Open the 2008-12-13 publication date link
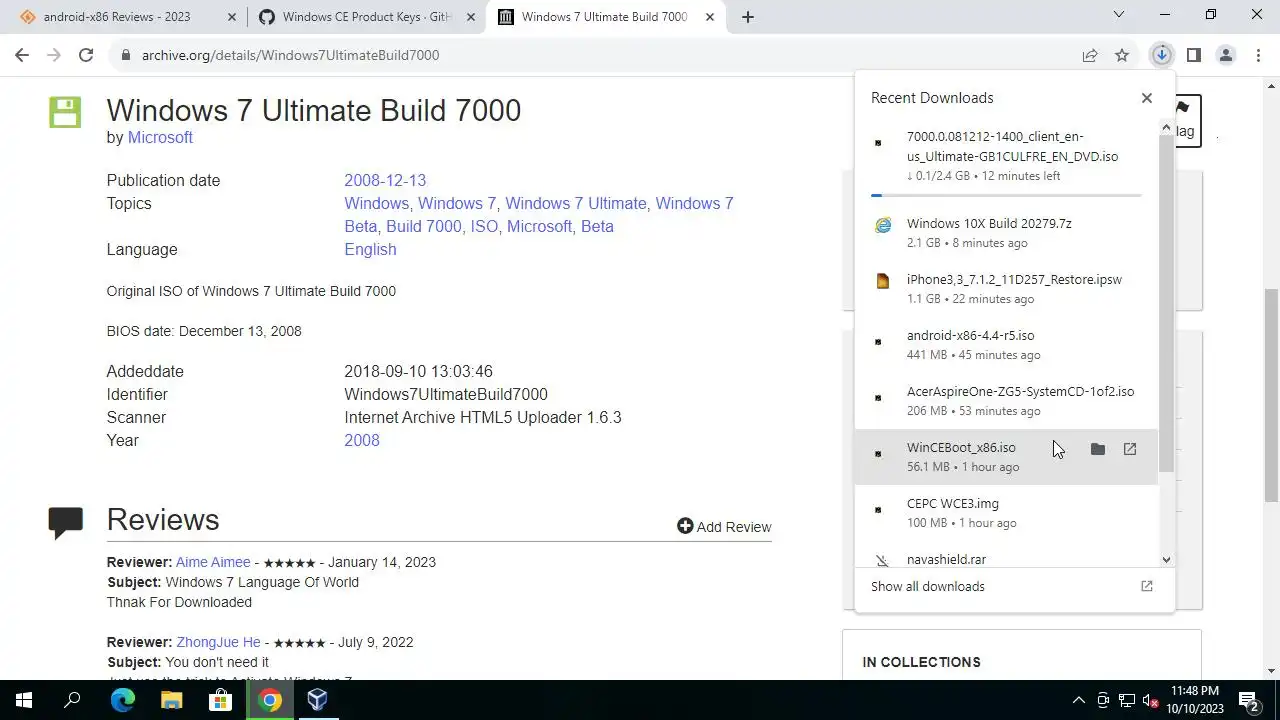Screen dimensions: 1280x720 [385, 180]
